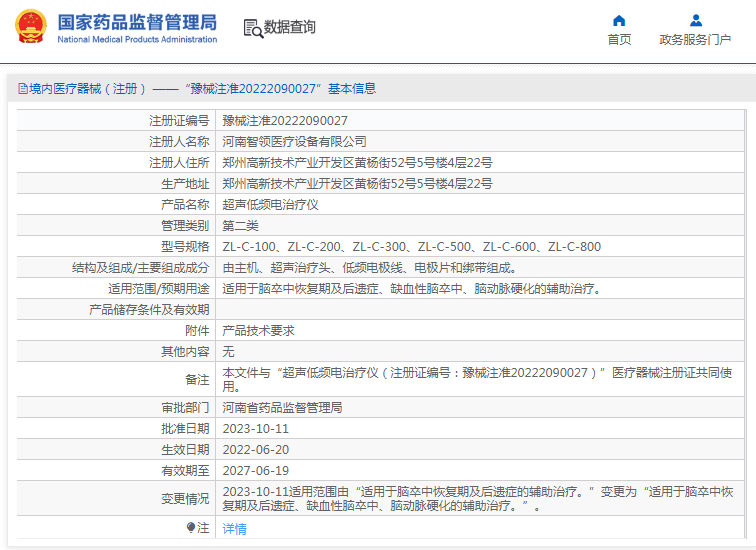Screen dimensions: 756x550
Task: Click the 无 value in 其他内容 row
Action: (x=228, y=351)
